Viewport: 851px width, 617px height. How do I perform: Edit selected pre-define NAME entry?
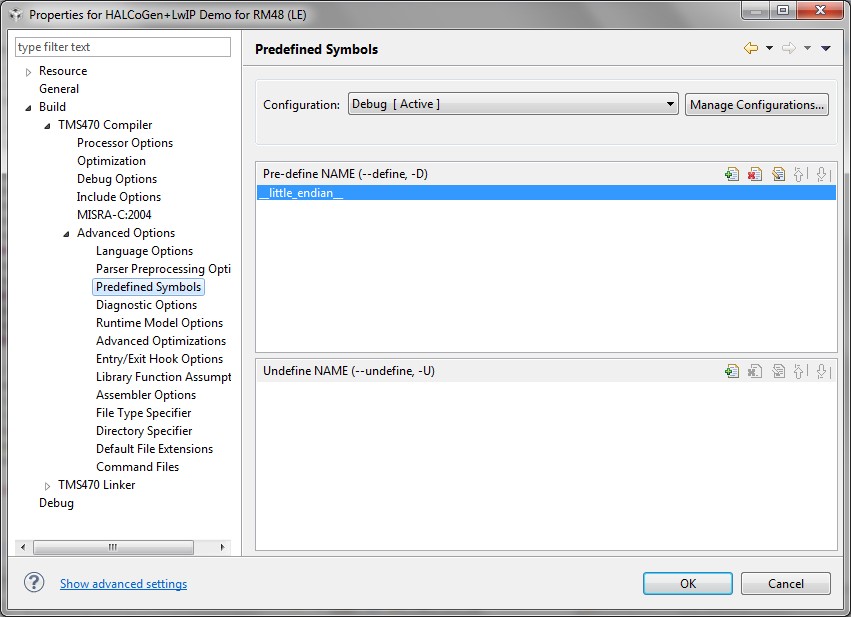coord(778,174)
